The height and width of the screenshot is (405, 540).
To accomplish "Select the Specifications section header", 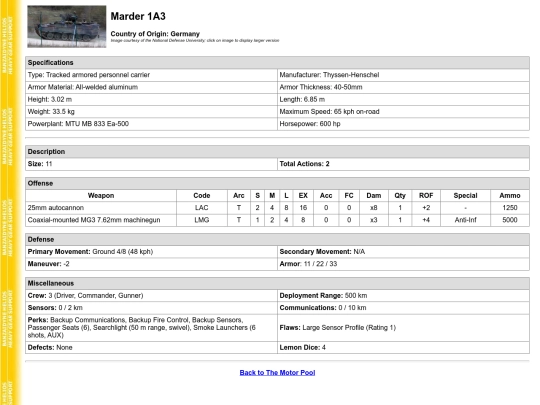I will tap(277, 63).
